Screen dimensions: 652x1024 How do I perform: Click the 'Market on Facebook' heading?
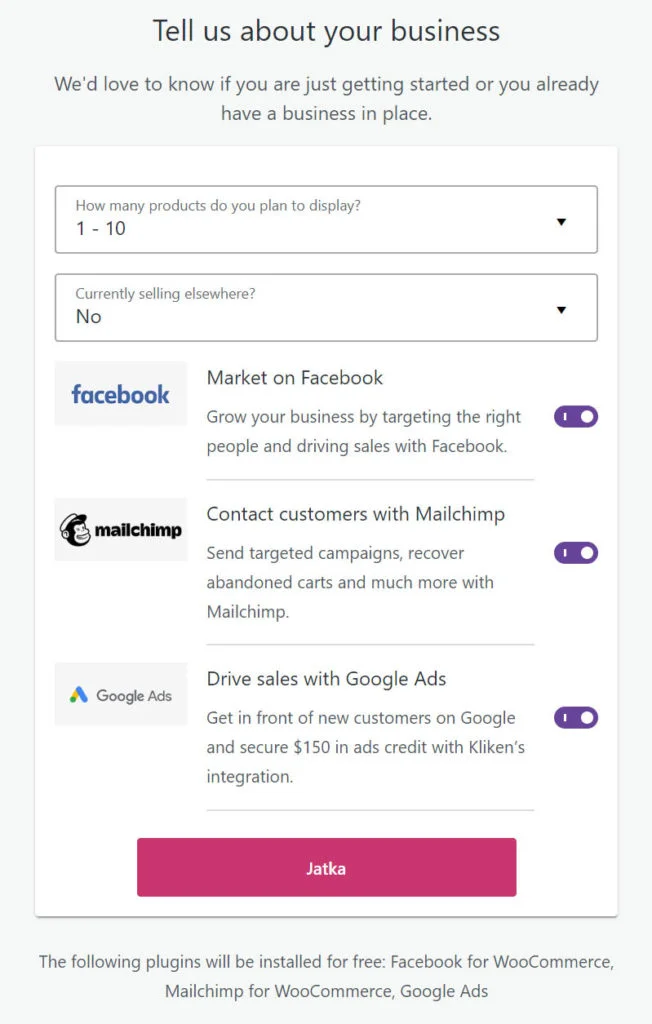(x=295, y=377)
